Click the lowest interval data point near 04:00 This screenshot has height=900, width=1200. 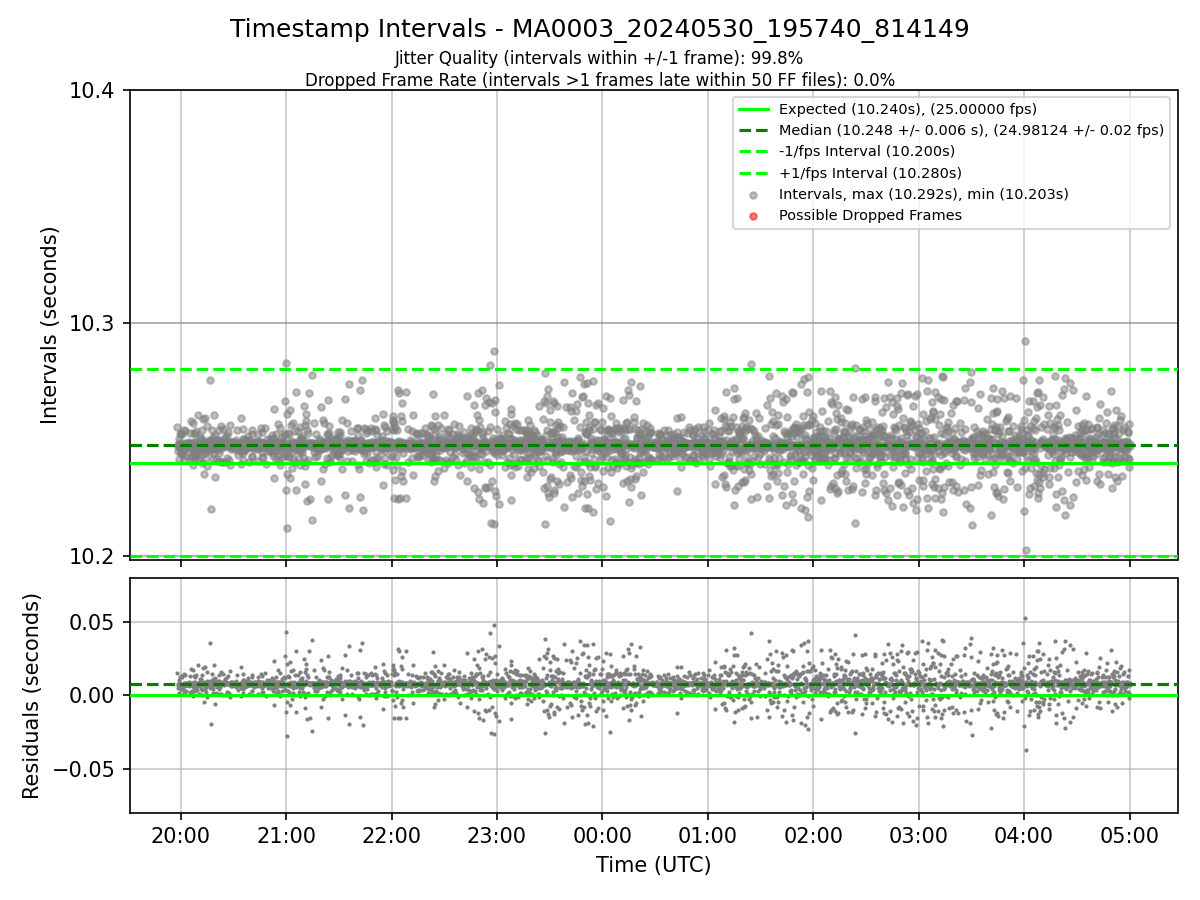(x=1026, y=550)
